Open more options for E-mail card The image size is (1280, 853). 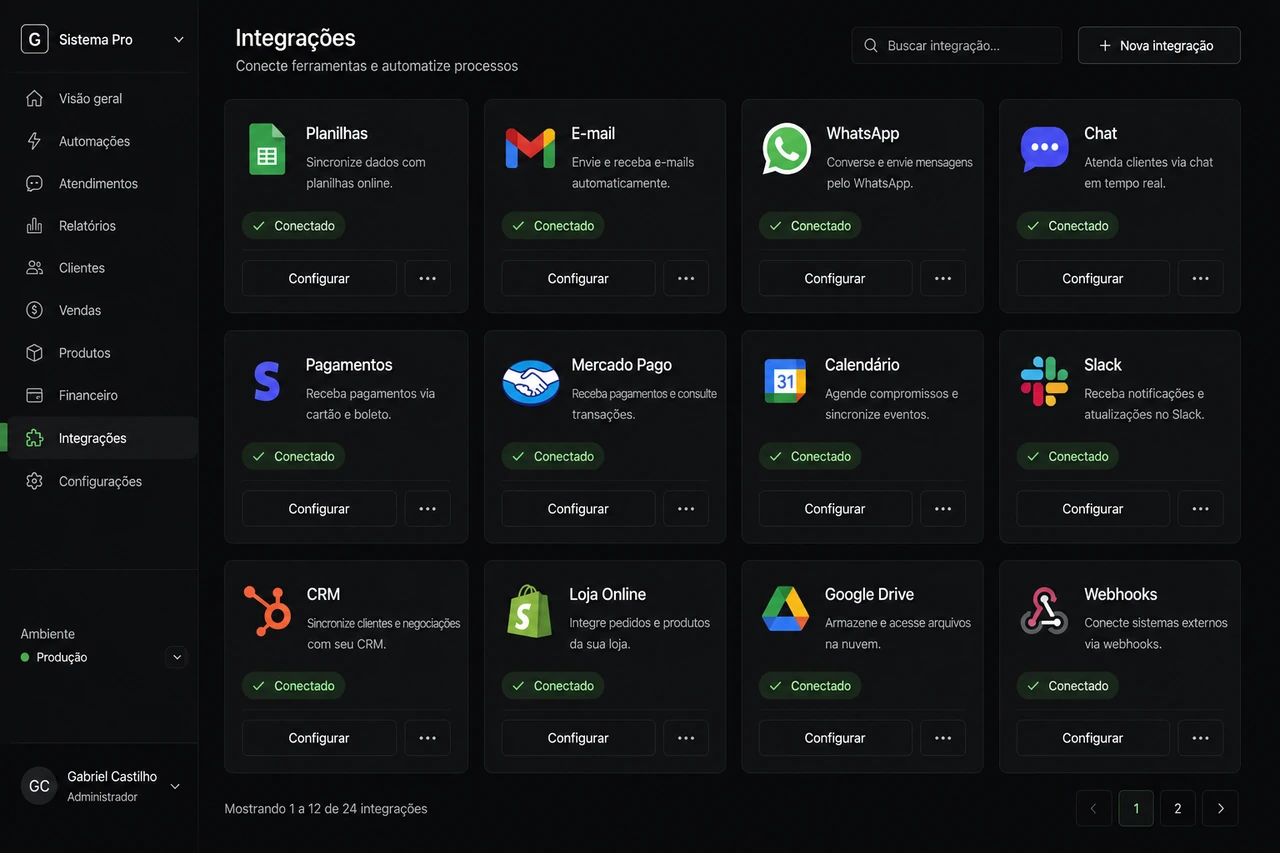686,278
